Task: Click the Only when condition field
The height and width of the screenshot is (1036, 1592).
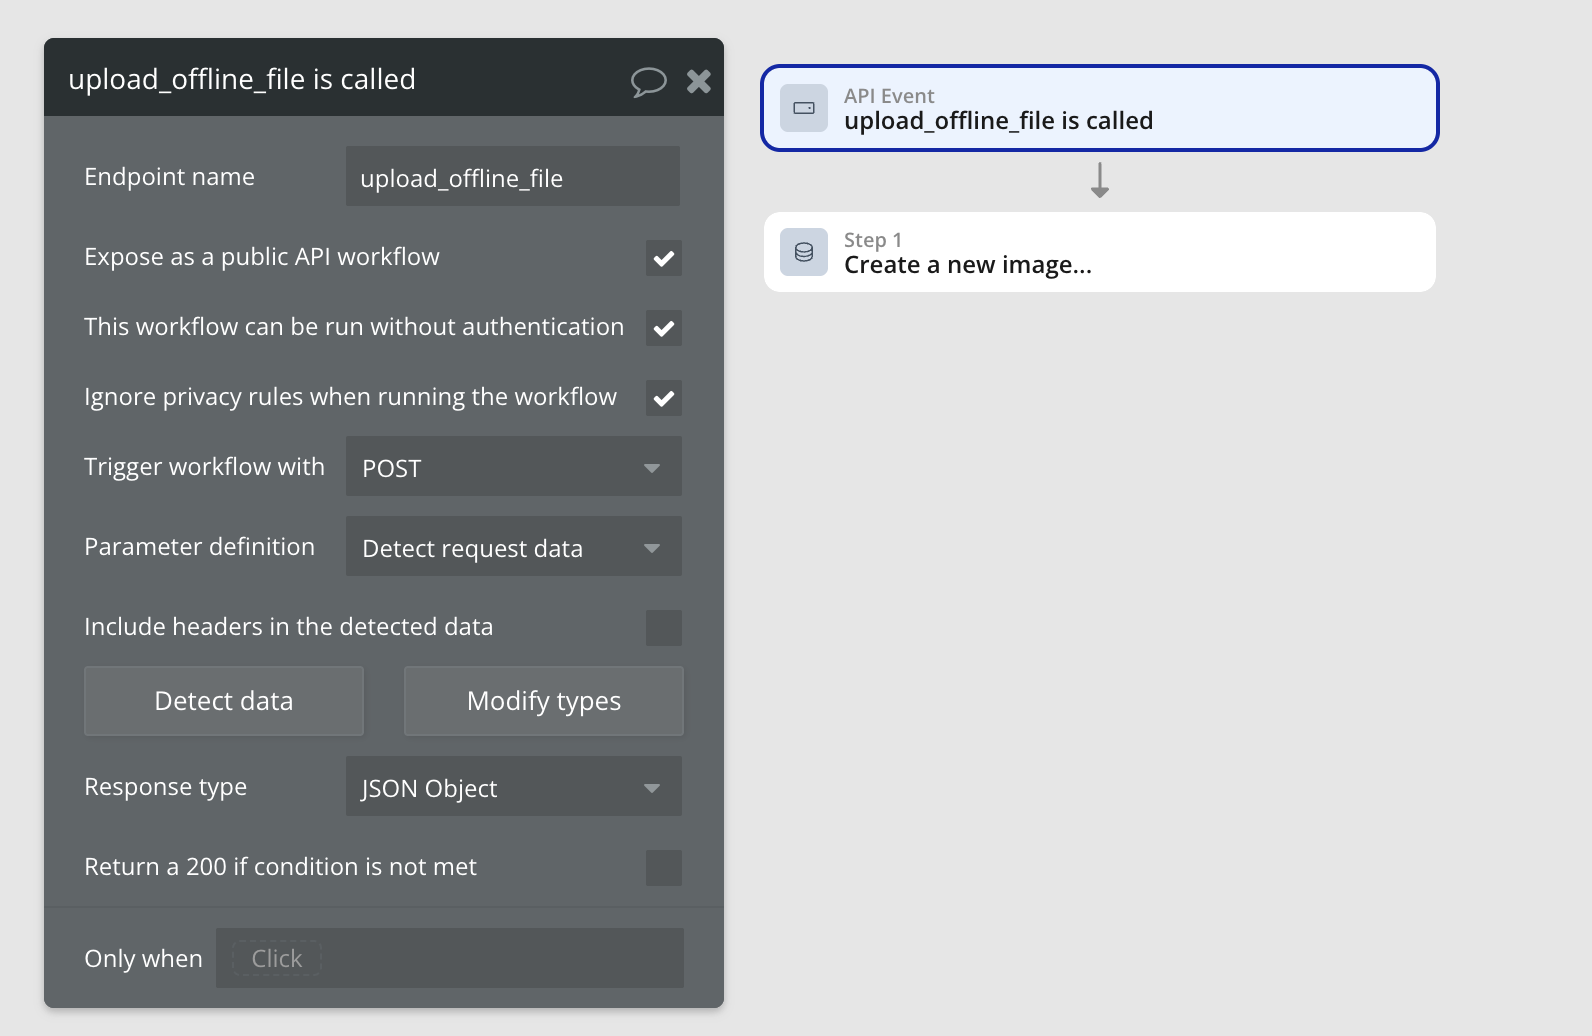Action: (450, 958)
